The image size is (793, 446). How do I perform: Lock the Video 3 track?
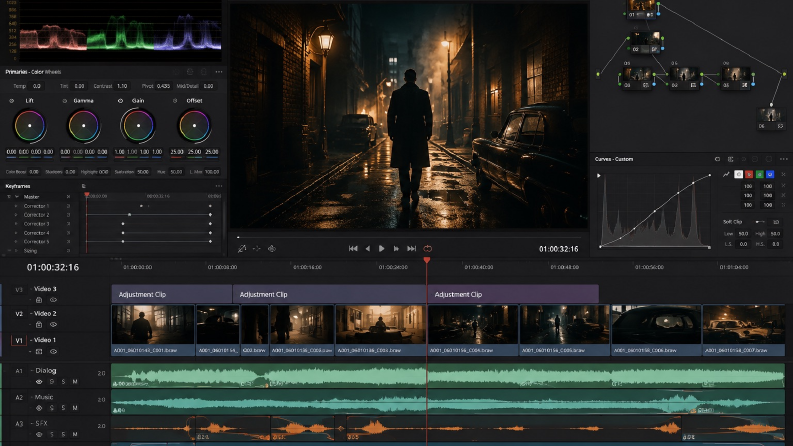(x=39, y=300)
